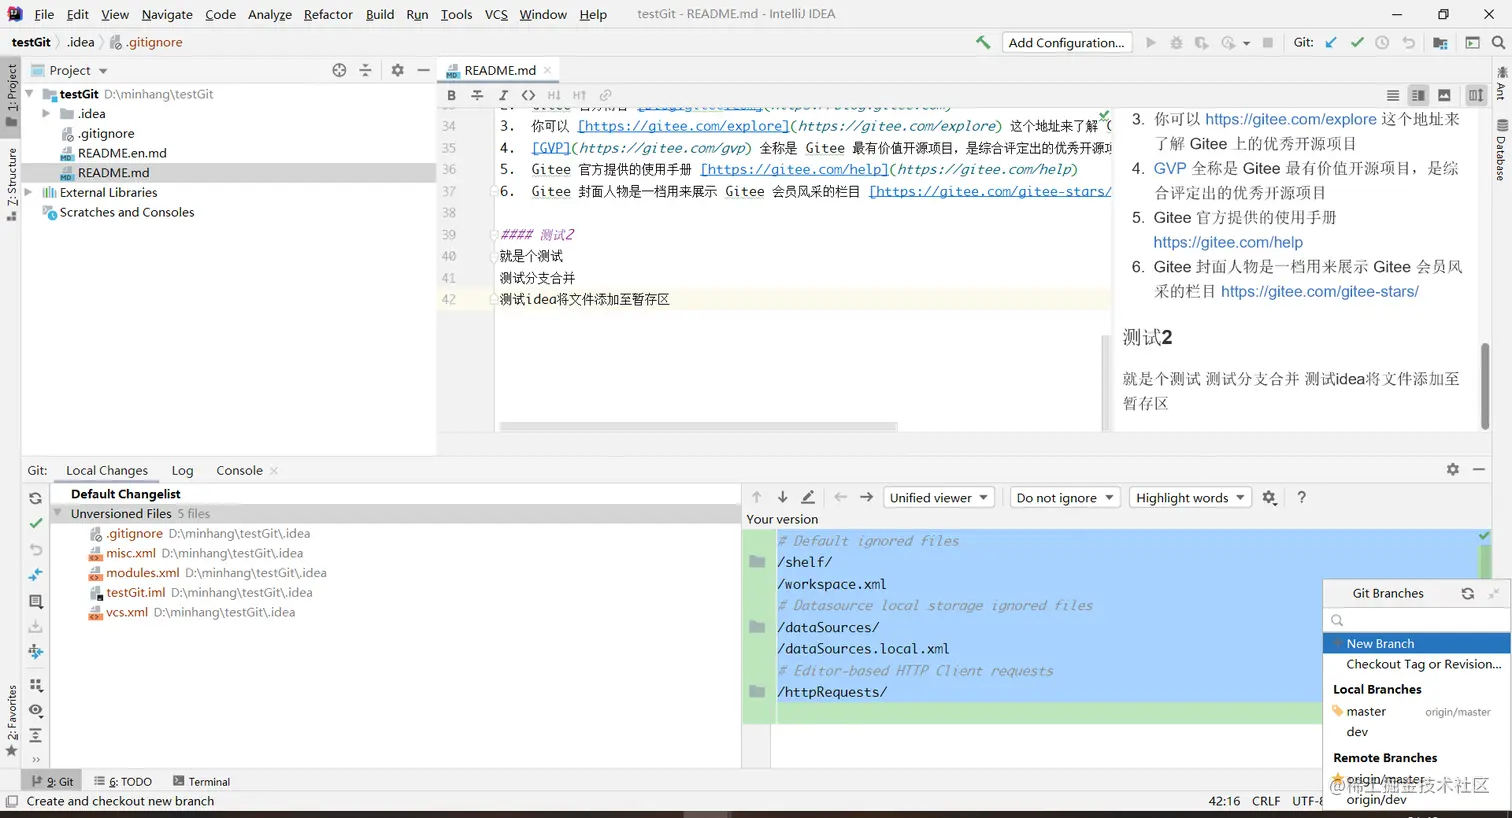Switch to preview-only view mode
Image resolution: width=1512 pixels, height=818 pixels.
pyautogui.click(x=1444, y=95)
